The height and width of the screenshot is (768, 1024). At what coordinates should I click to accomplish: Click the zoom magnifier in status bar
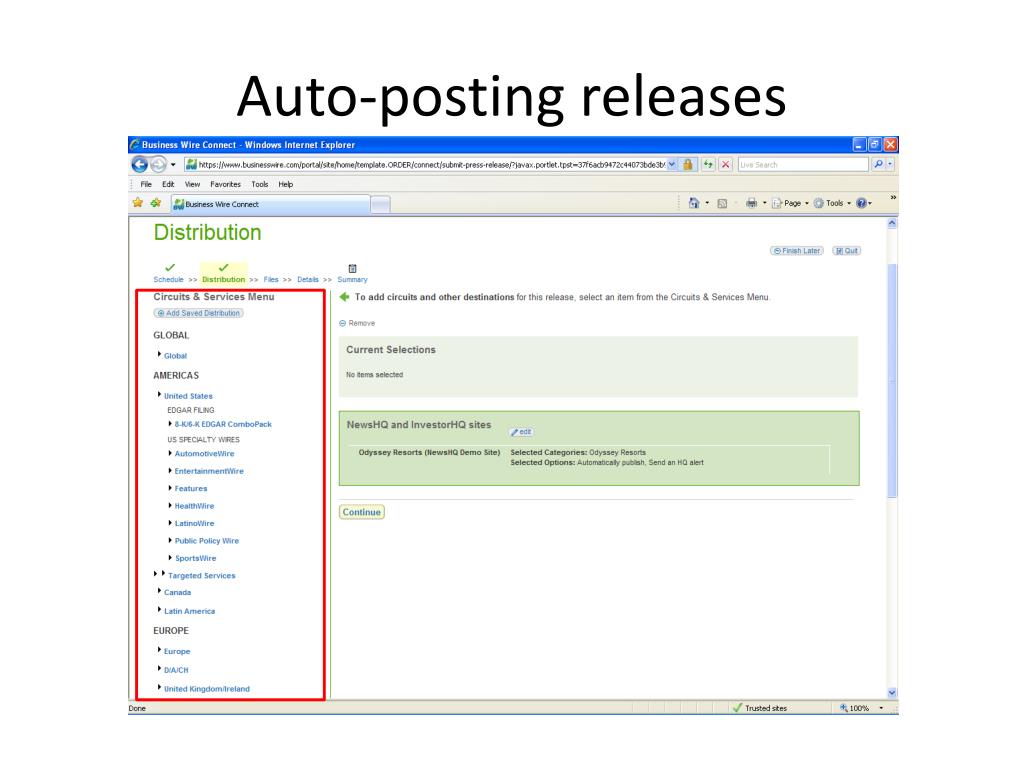(844, 708)
